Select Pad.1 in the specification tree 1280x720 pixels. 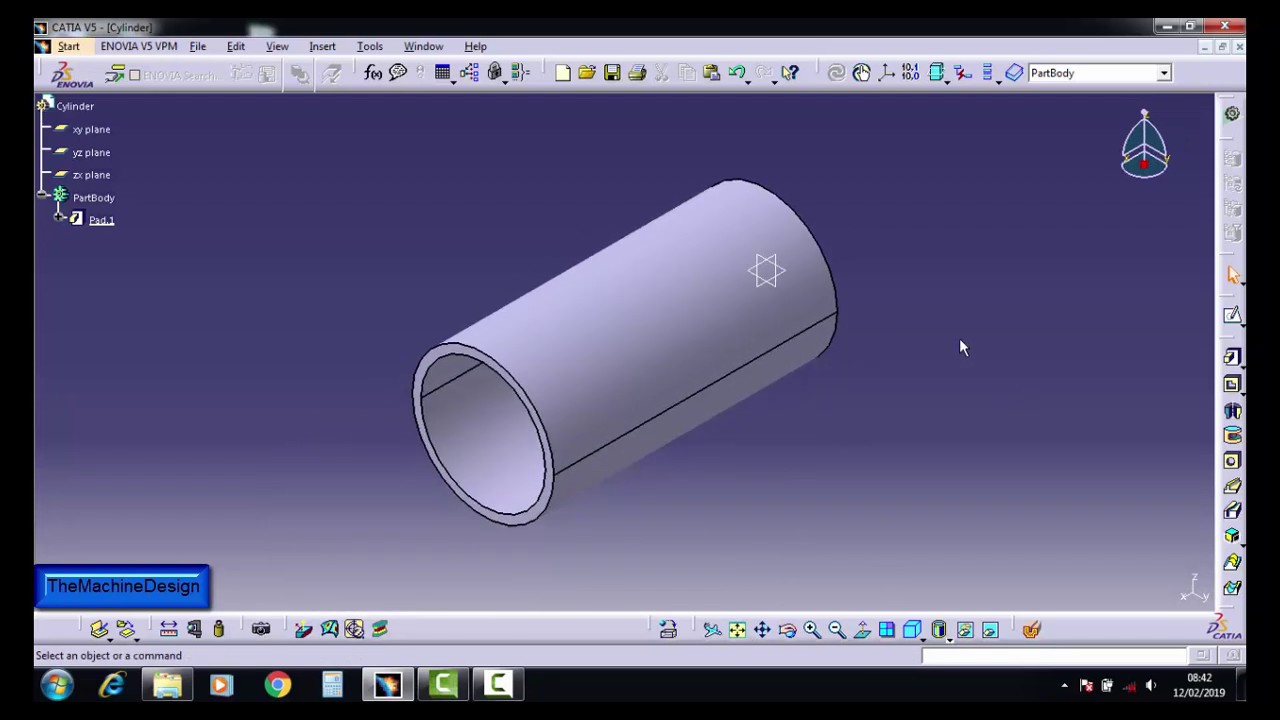(101, 220)
